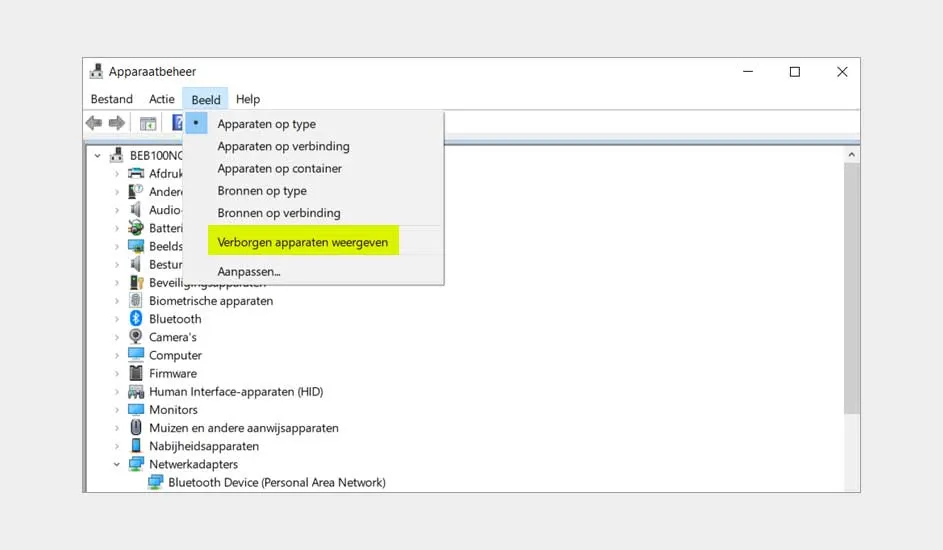943x550 pixels.
Task: Click the Camera's webcam icon
Action: pos(136,337)
